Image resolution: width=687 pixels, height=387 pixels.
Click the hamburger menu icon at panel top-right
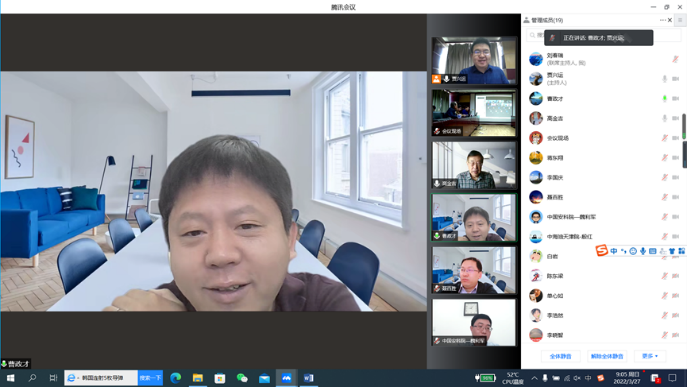(x=680, y=20)
